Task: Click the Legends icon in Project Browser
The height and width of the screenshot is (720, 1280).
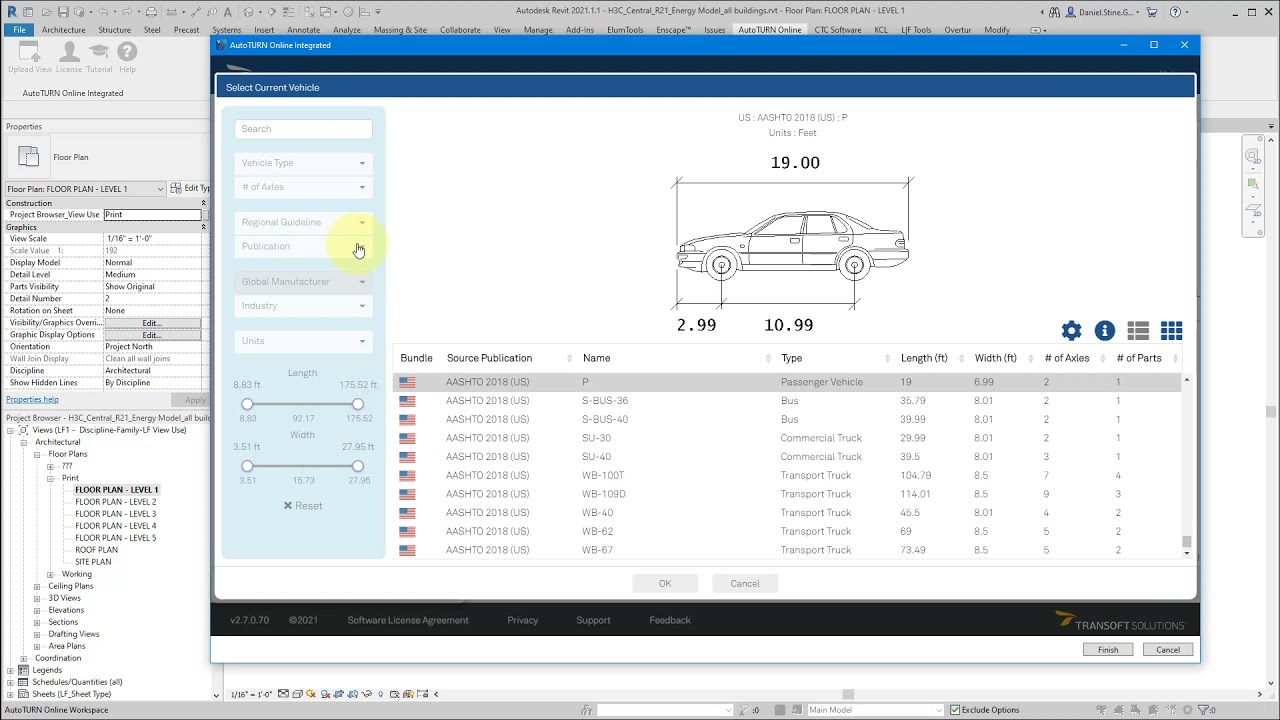Action: (x=25, y=670)
